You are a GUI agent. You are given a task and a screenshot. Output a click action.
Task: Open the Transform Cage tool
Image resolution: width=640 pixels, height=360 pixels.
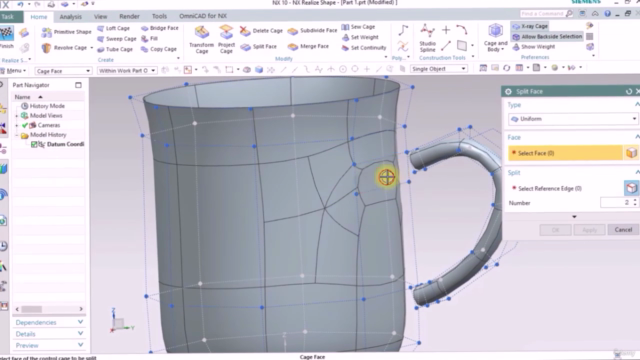click(202, 39)
